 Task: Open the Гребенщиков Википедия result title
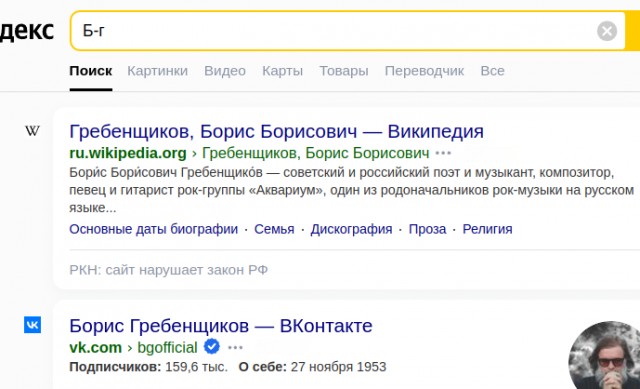[x=276, y=131]
